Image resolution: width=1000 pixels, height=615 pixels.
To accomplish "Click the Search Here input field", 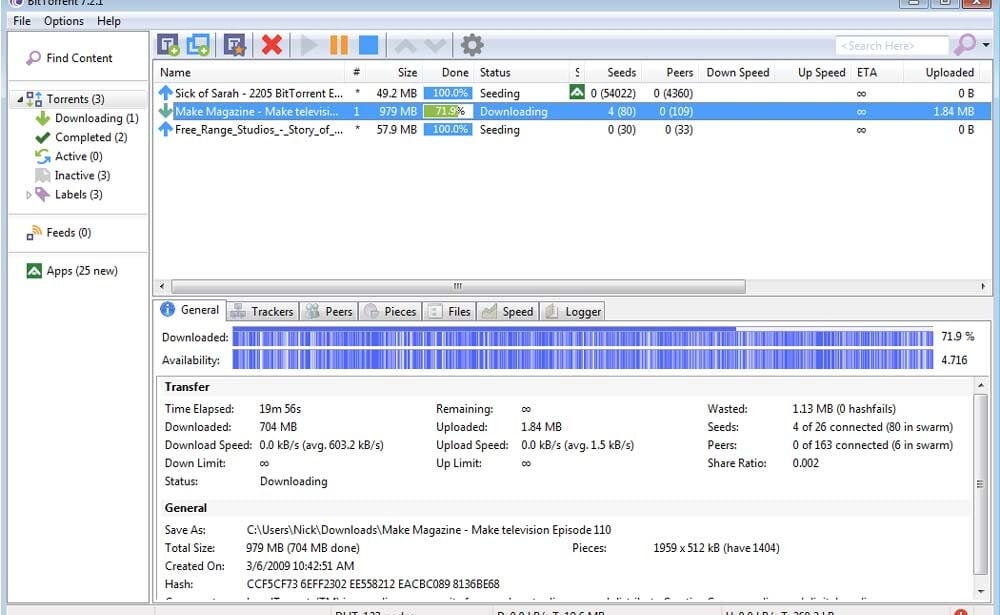I will pos(892,46).
